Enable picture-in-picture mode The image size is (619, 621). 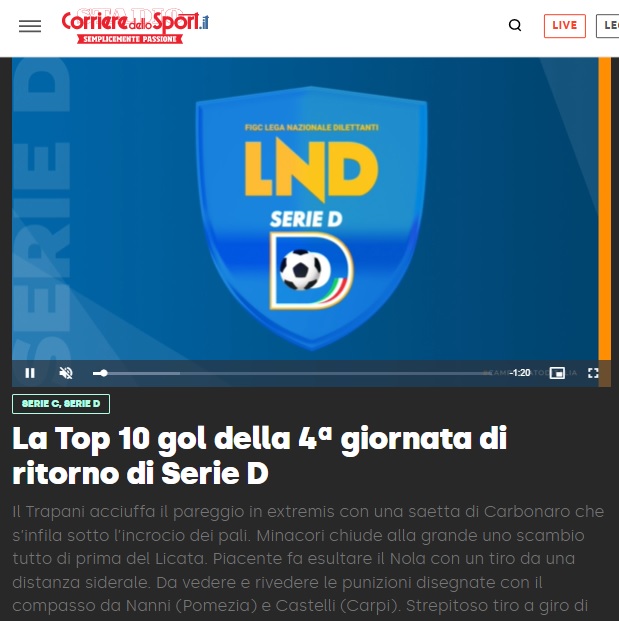click(x=557, y=373)
